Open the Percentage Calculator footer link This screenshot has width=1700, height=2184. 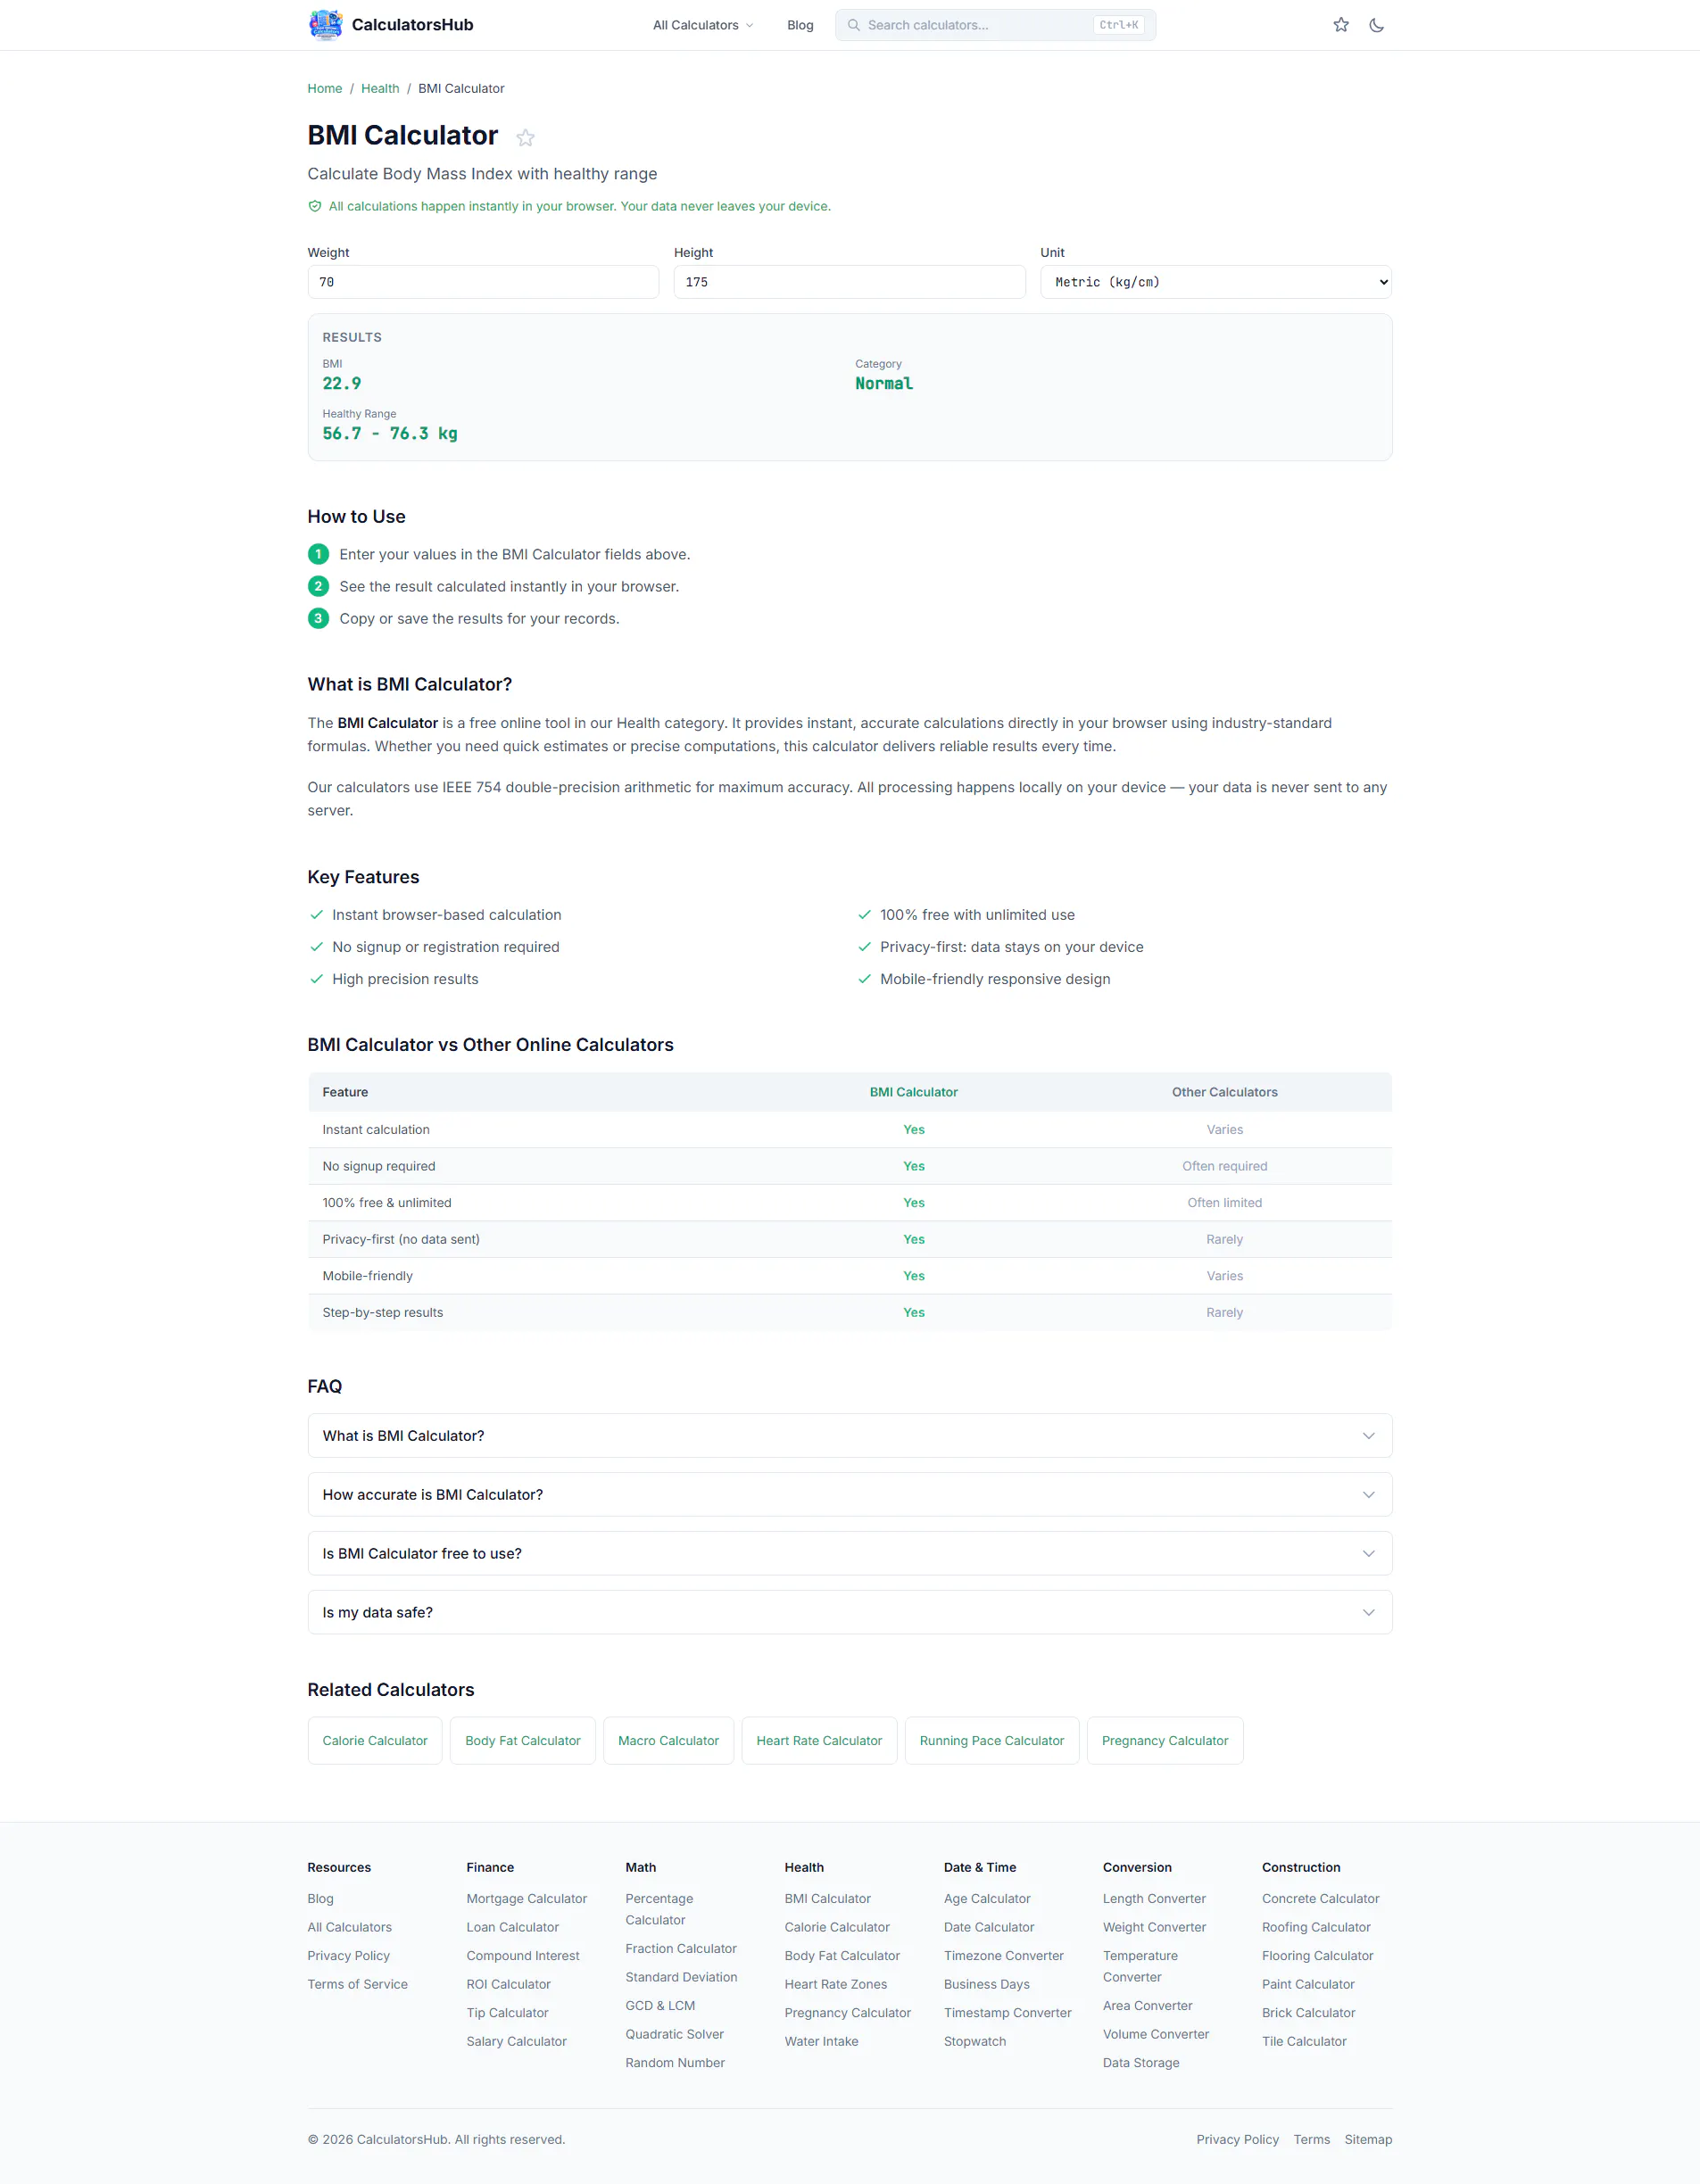point(660,1910)
